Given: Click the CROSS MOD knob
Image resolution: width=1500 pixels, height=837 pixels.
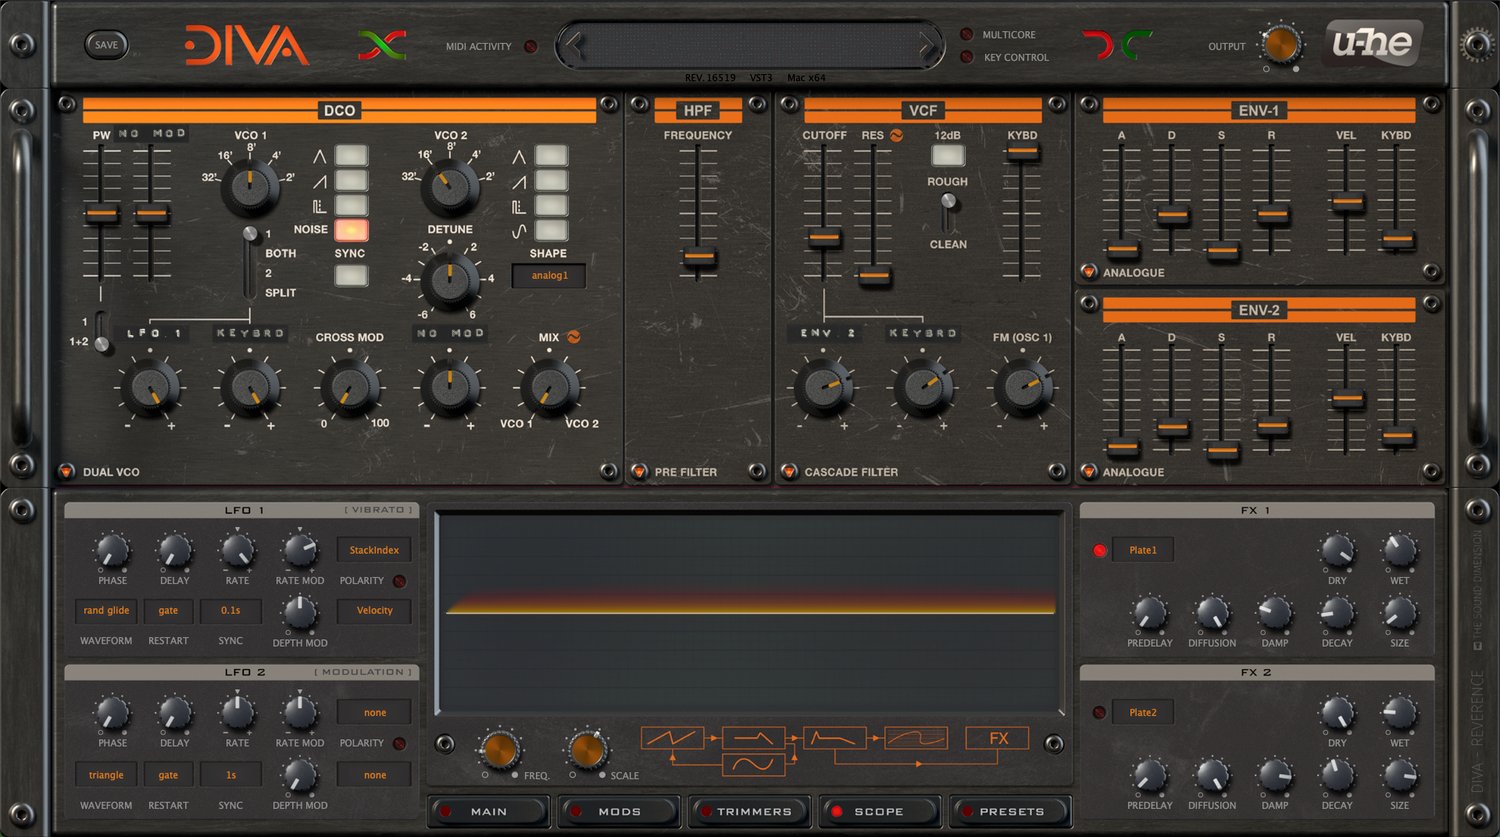Looking at the screenshot, I should click(349, 389).
